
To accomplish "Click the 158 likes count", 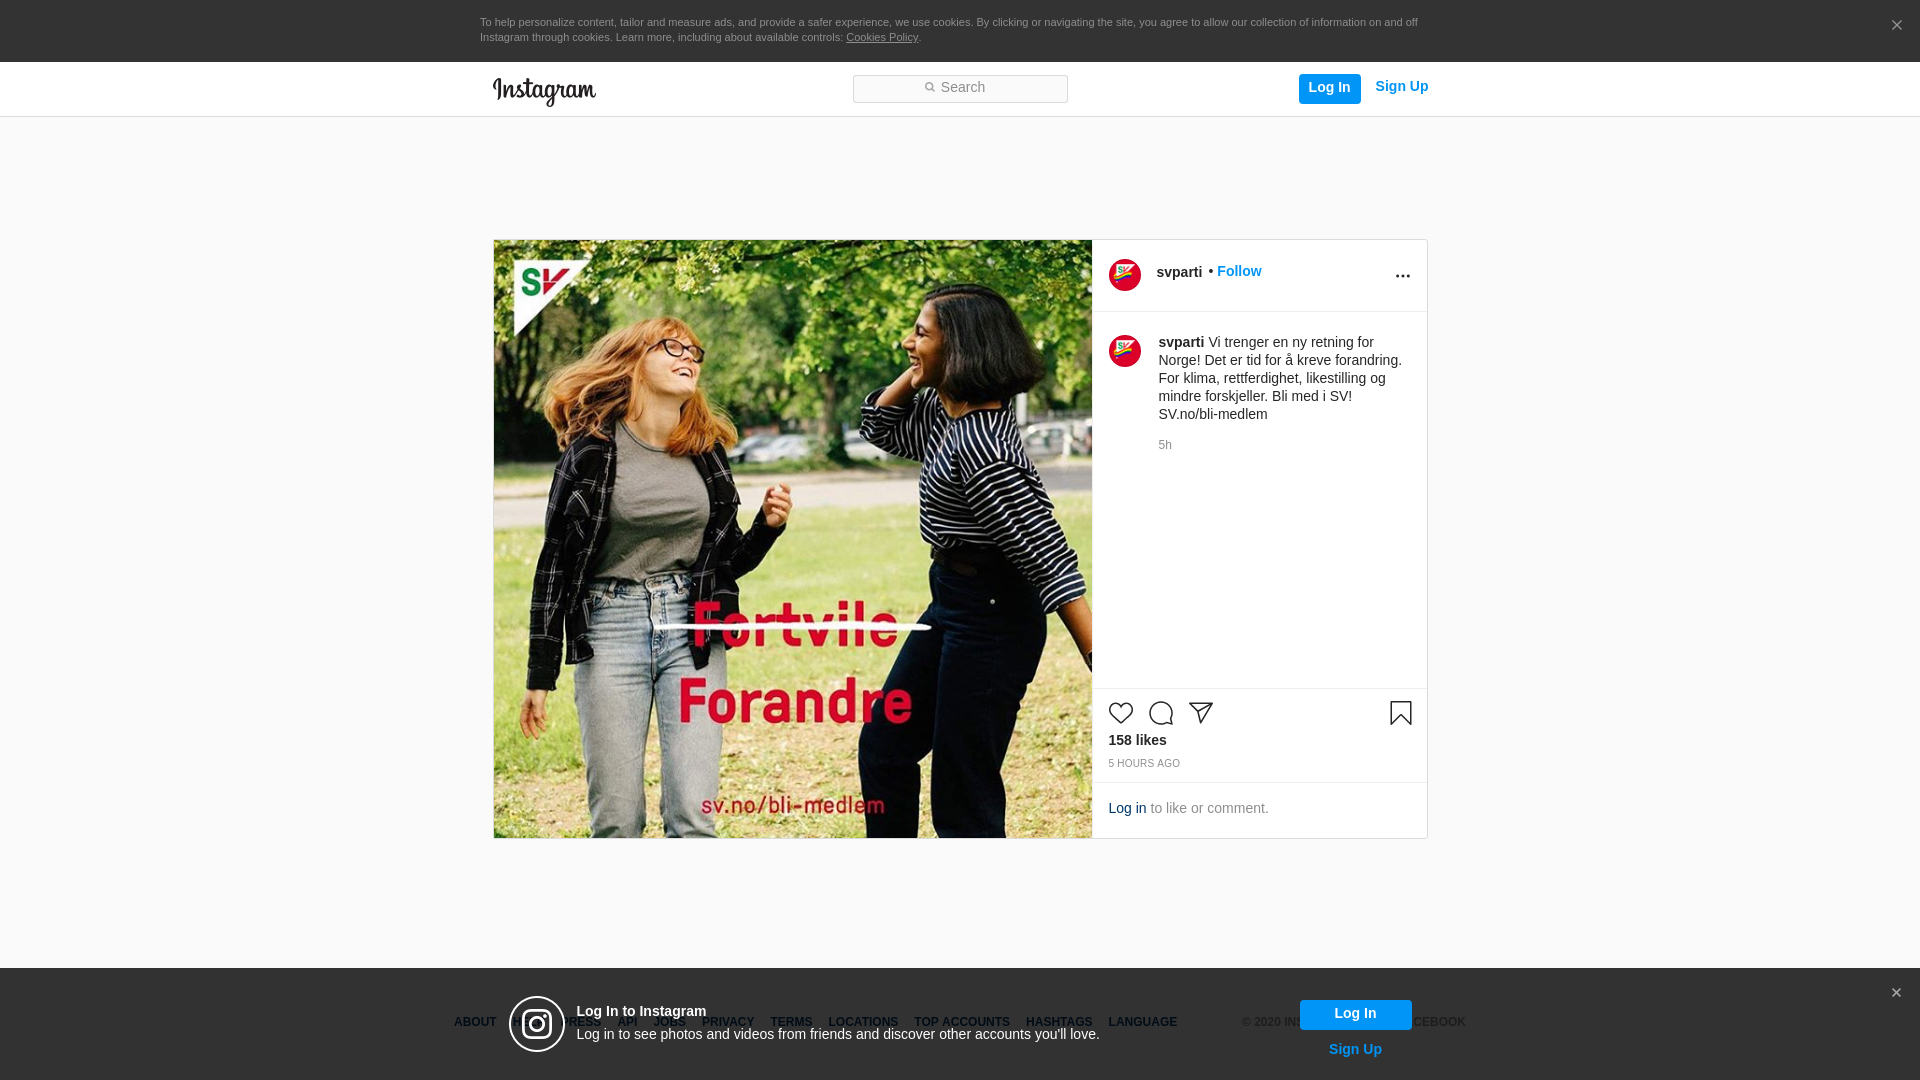I will (1137, 740).
